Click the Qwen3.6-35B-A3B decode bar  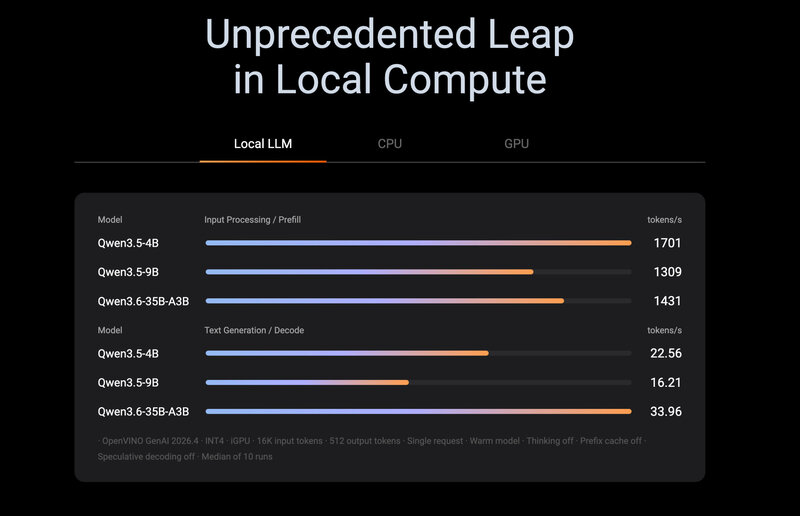(x=418, y=411)
